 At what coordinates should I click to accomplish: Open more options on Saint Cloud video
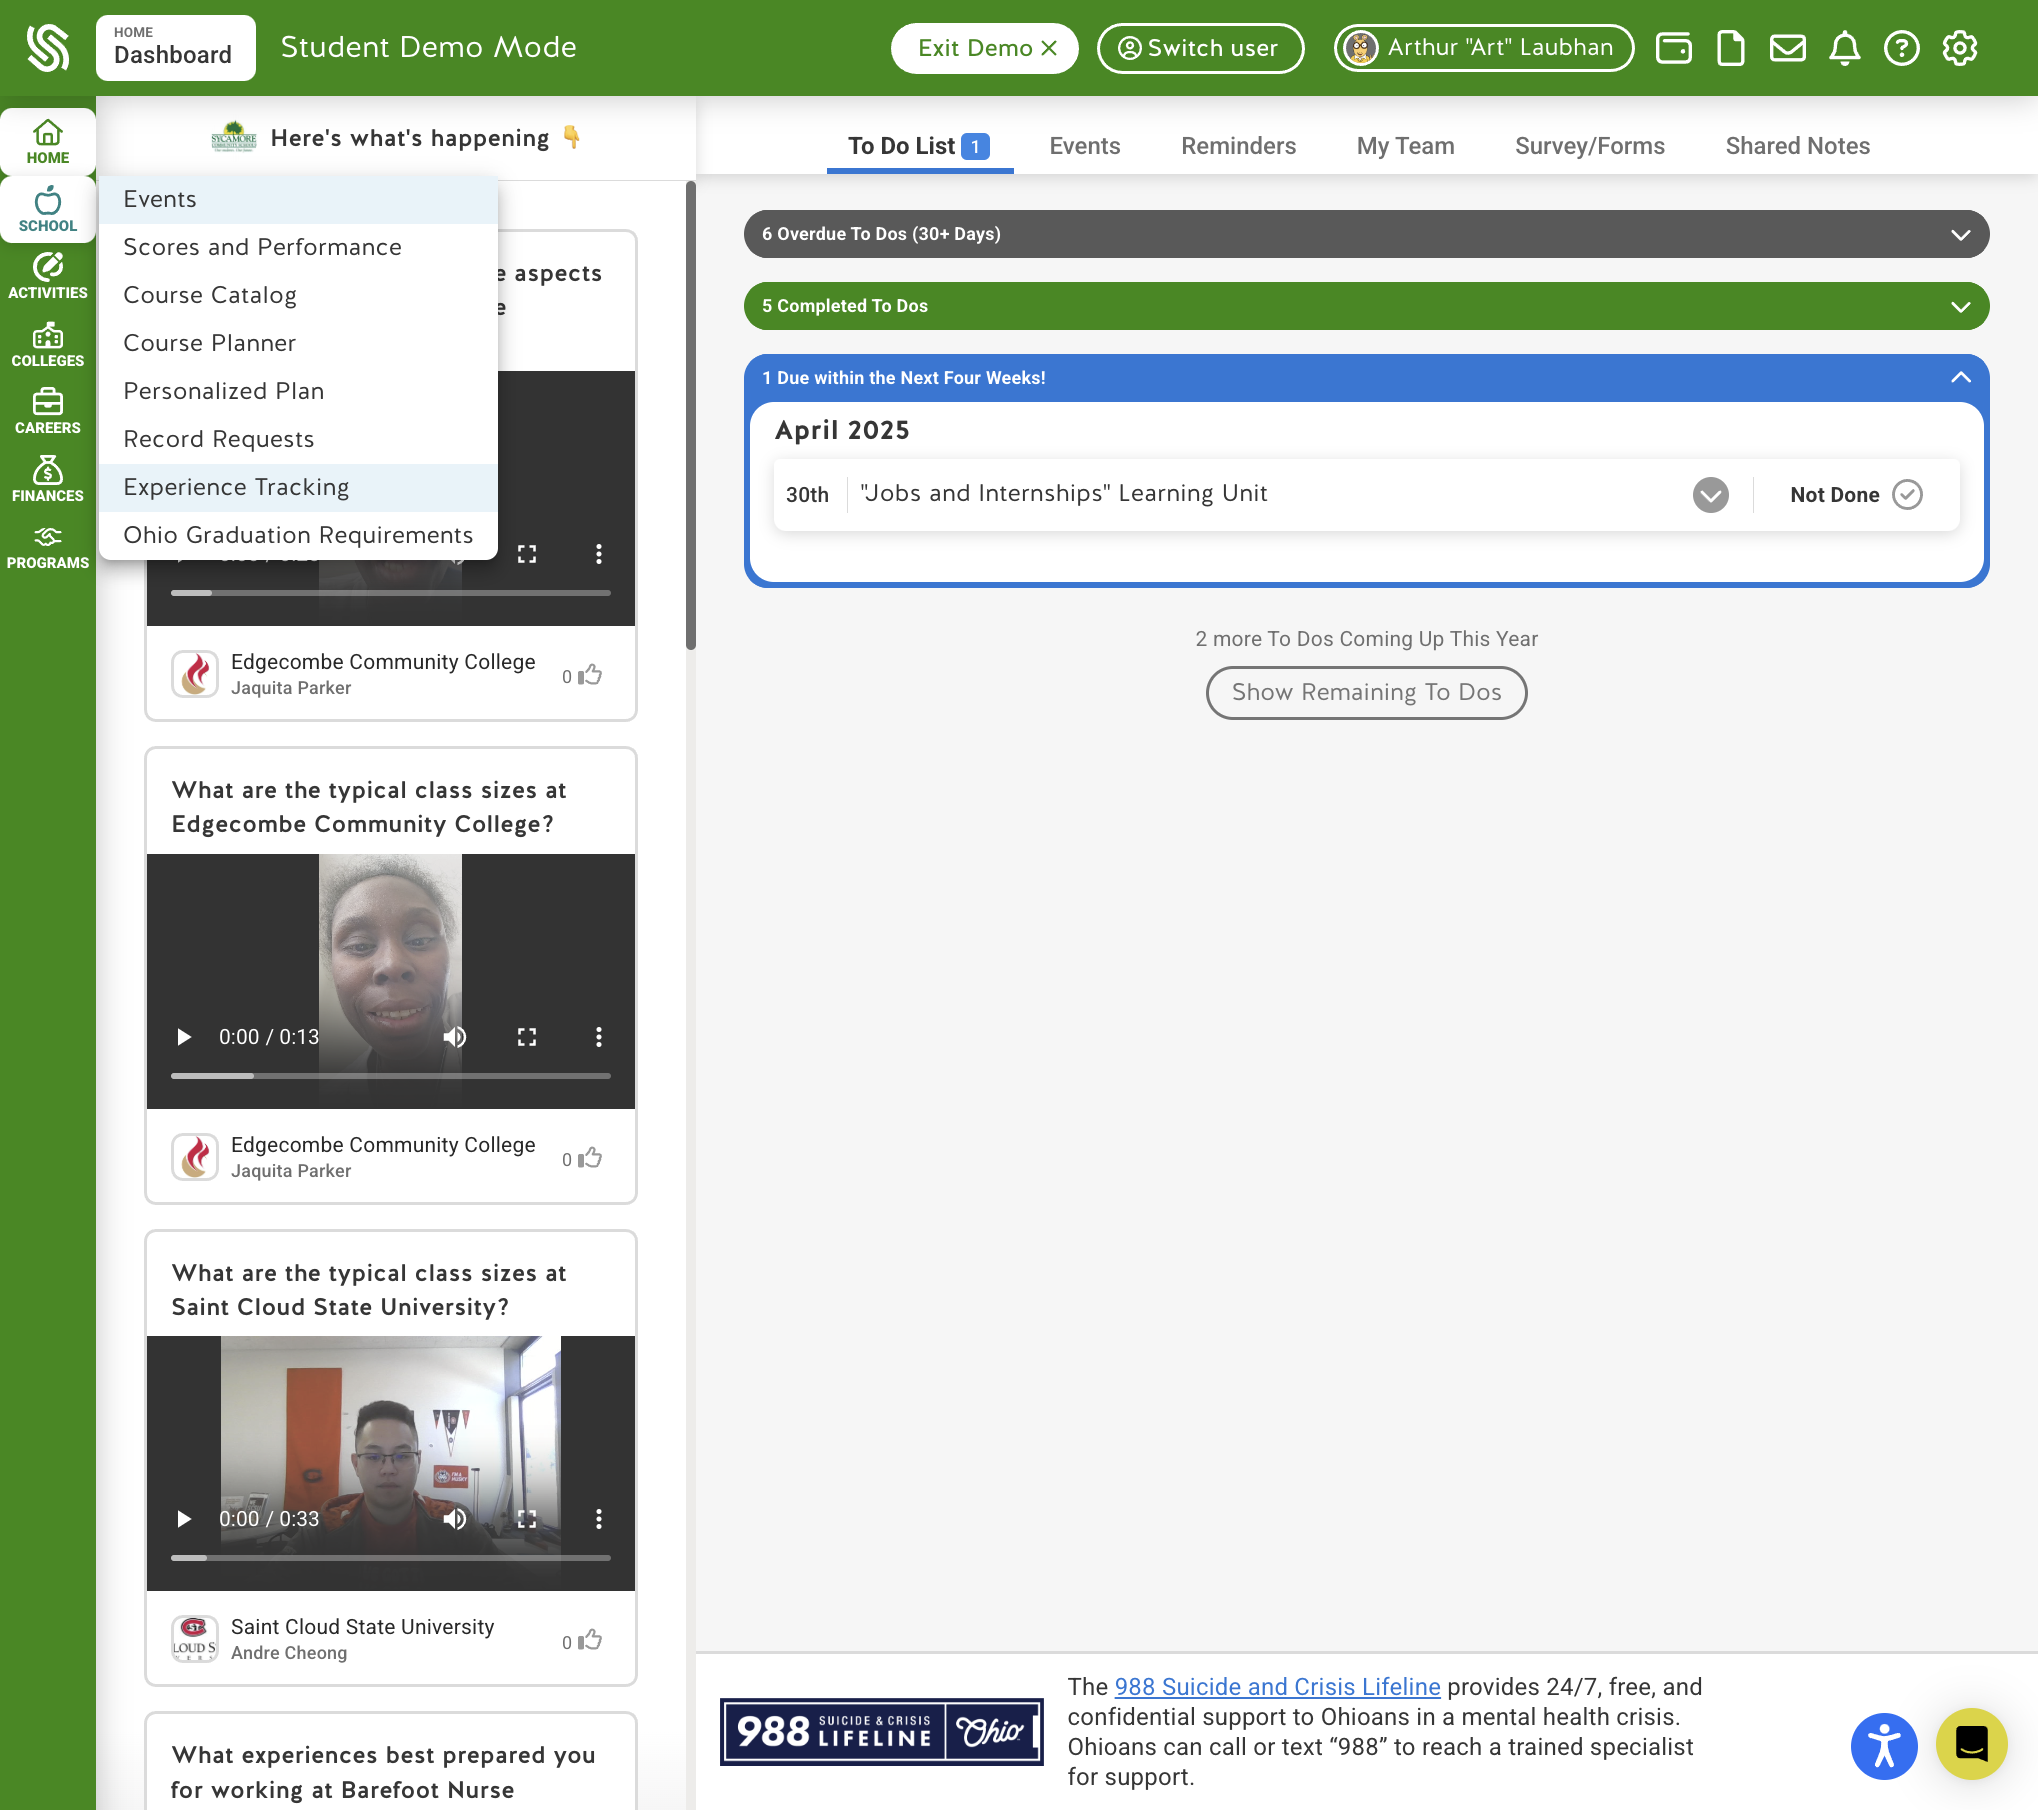coord(599,1519)
